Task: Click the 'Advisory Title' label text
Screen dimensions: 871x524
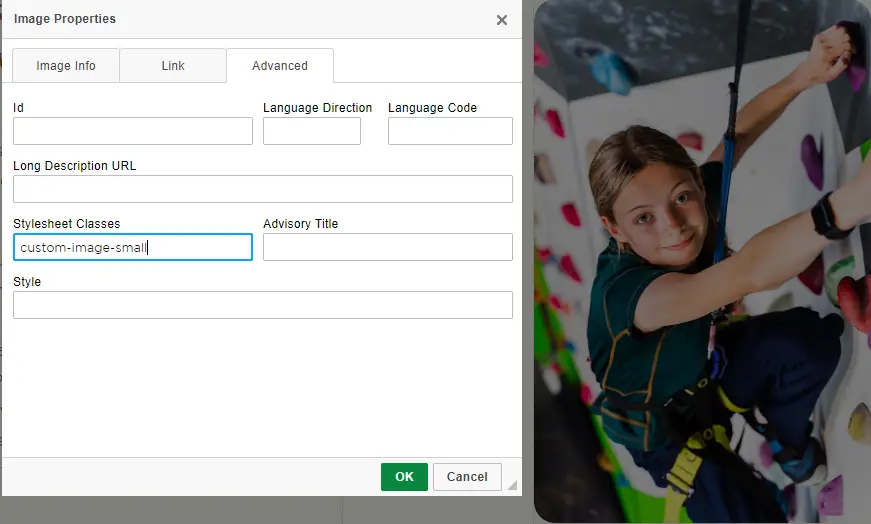Action: pyautogui.click(x=301, y=224)
